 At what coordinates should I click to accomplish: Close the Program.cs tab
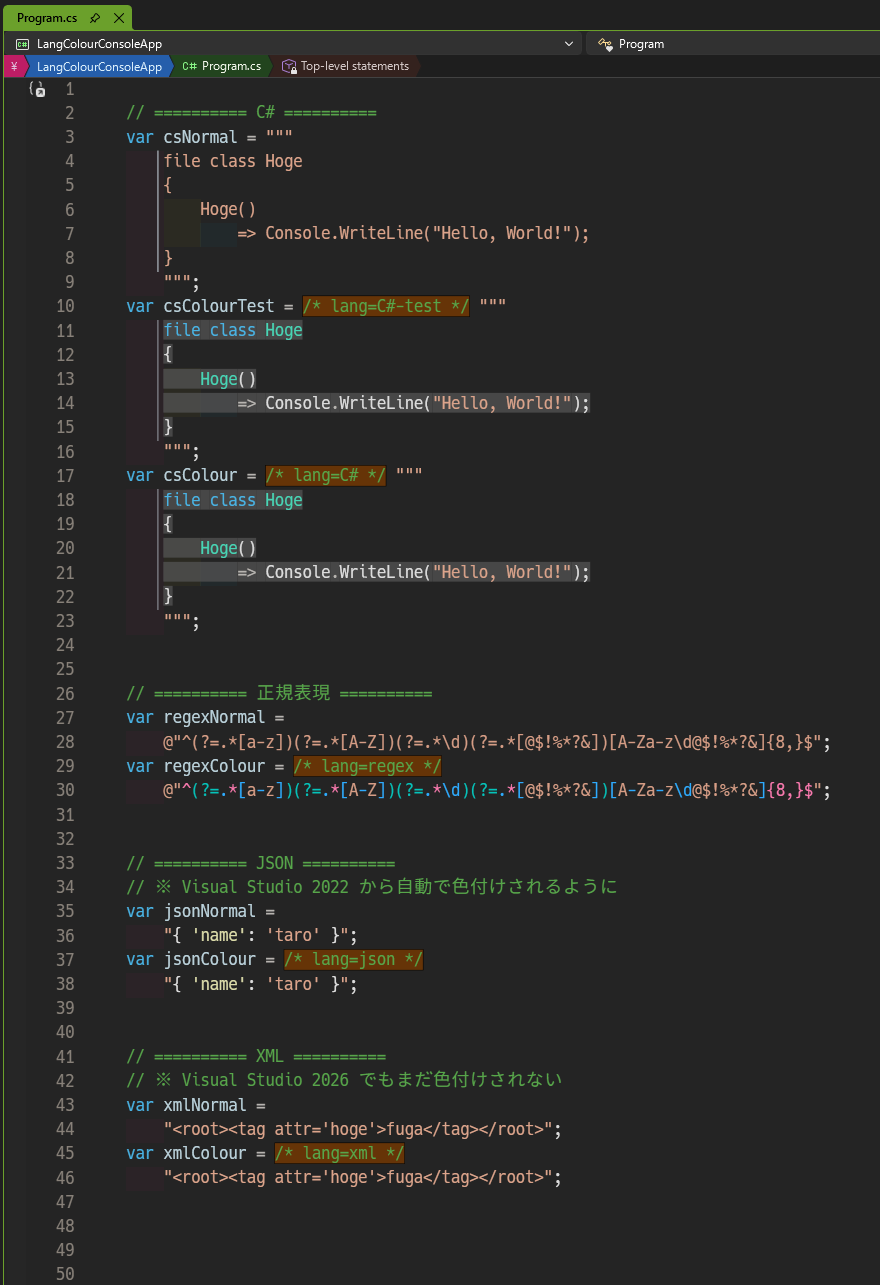click(x=118, y=18)
